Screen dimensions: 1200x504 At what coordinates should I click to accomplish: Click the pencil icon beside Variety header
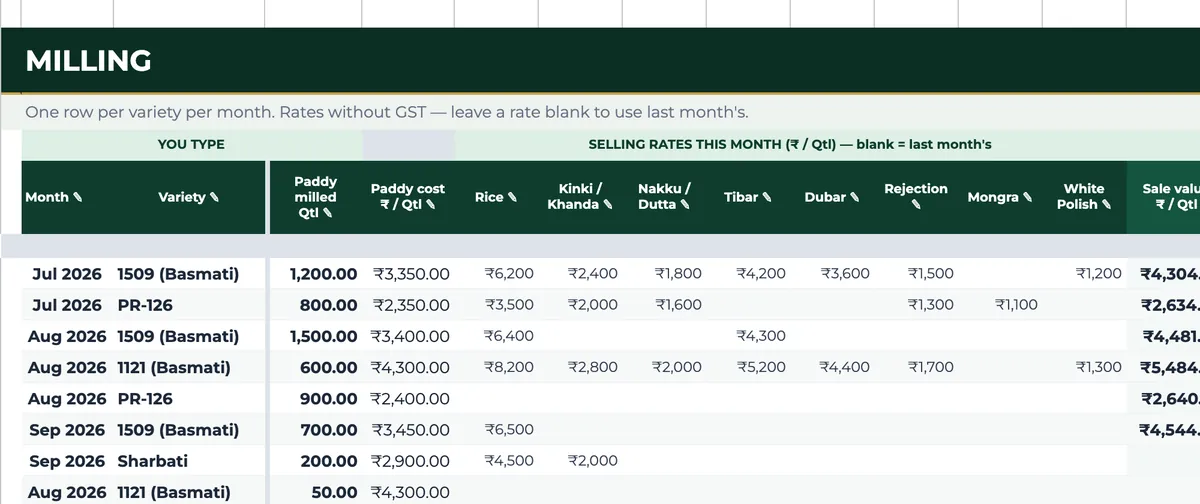click(x=214, y=198)
